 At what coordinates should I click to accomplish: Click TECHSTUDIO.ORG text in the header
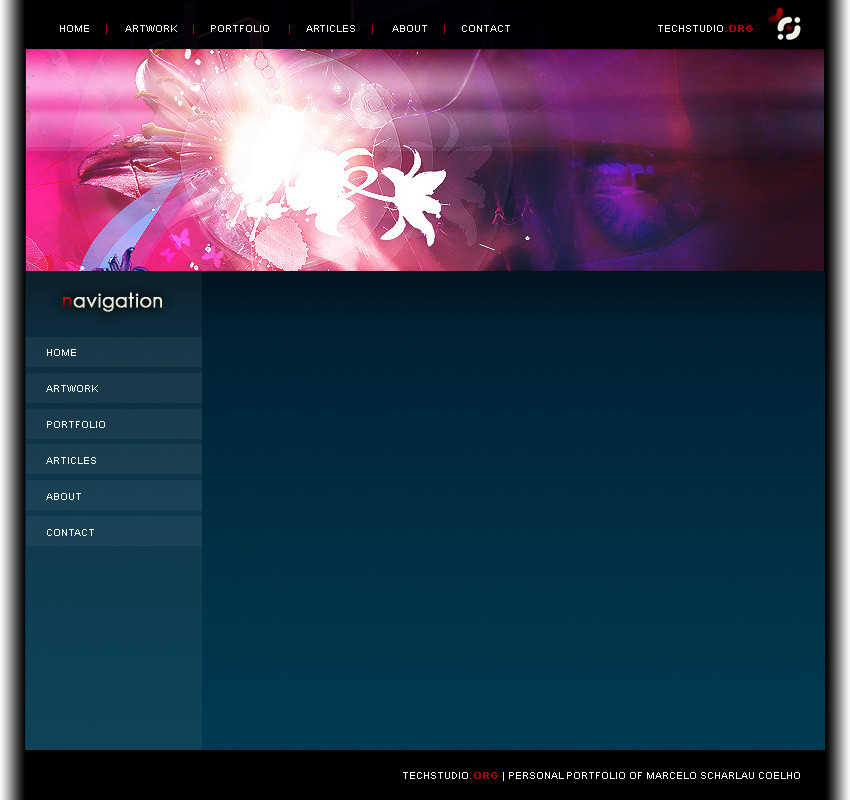click(705, 29)
